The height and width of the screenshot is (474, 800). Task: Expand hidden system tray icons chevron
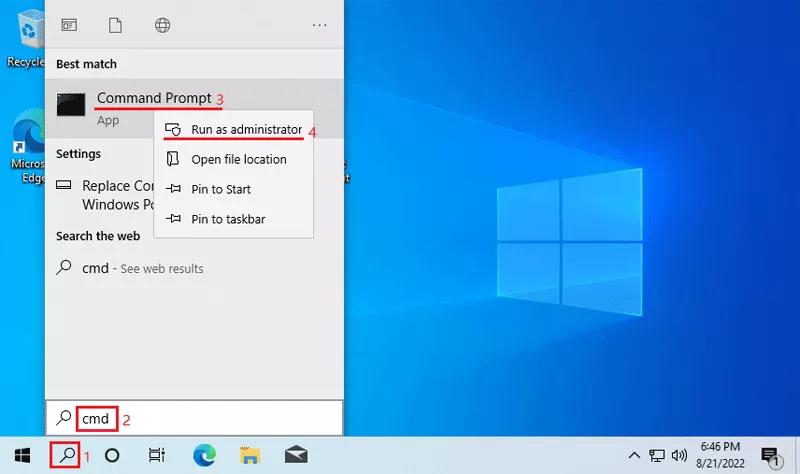tap(635, 455)
